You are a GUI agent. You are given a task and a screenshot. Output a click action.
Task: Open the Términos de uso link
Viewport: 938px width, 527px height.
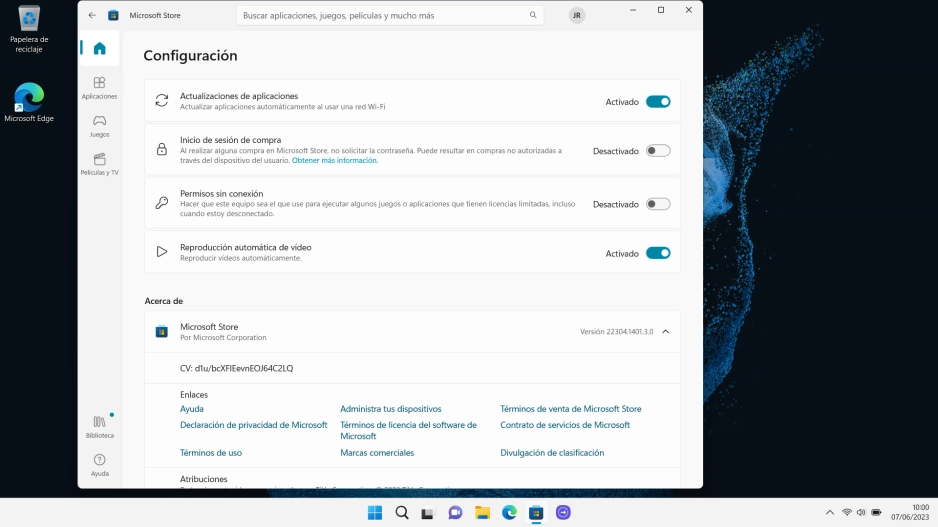click(x=211, y=453)
